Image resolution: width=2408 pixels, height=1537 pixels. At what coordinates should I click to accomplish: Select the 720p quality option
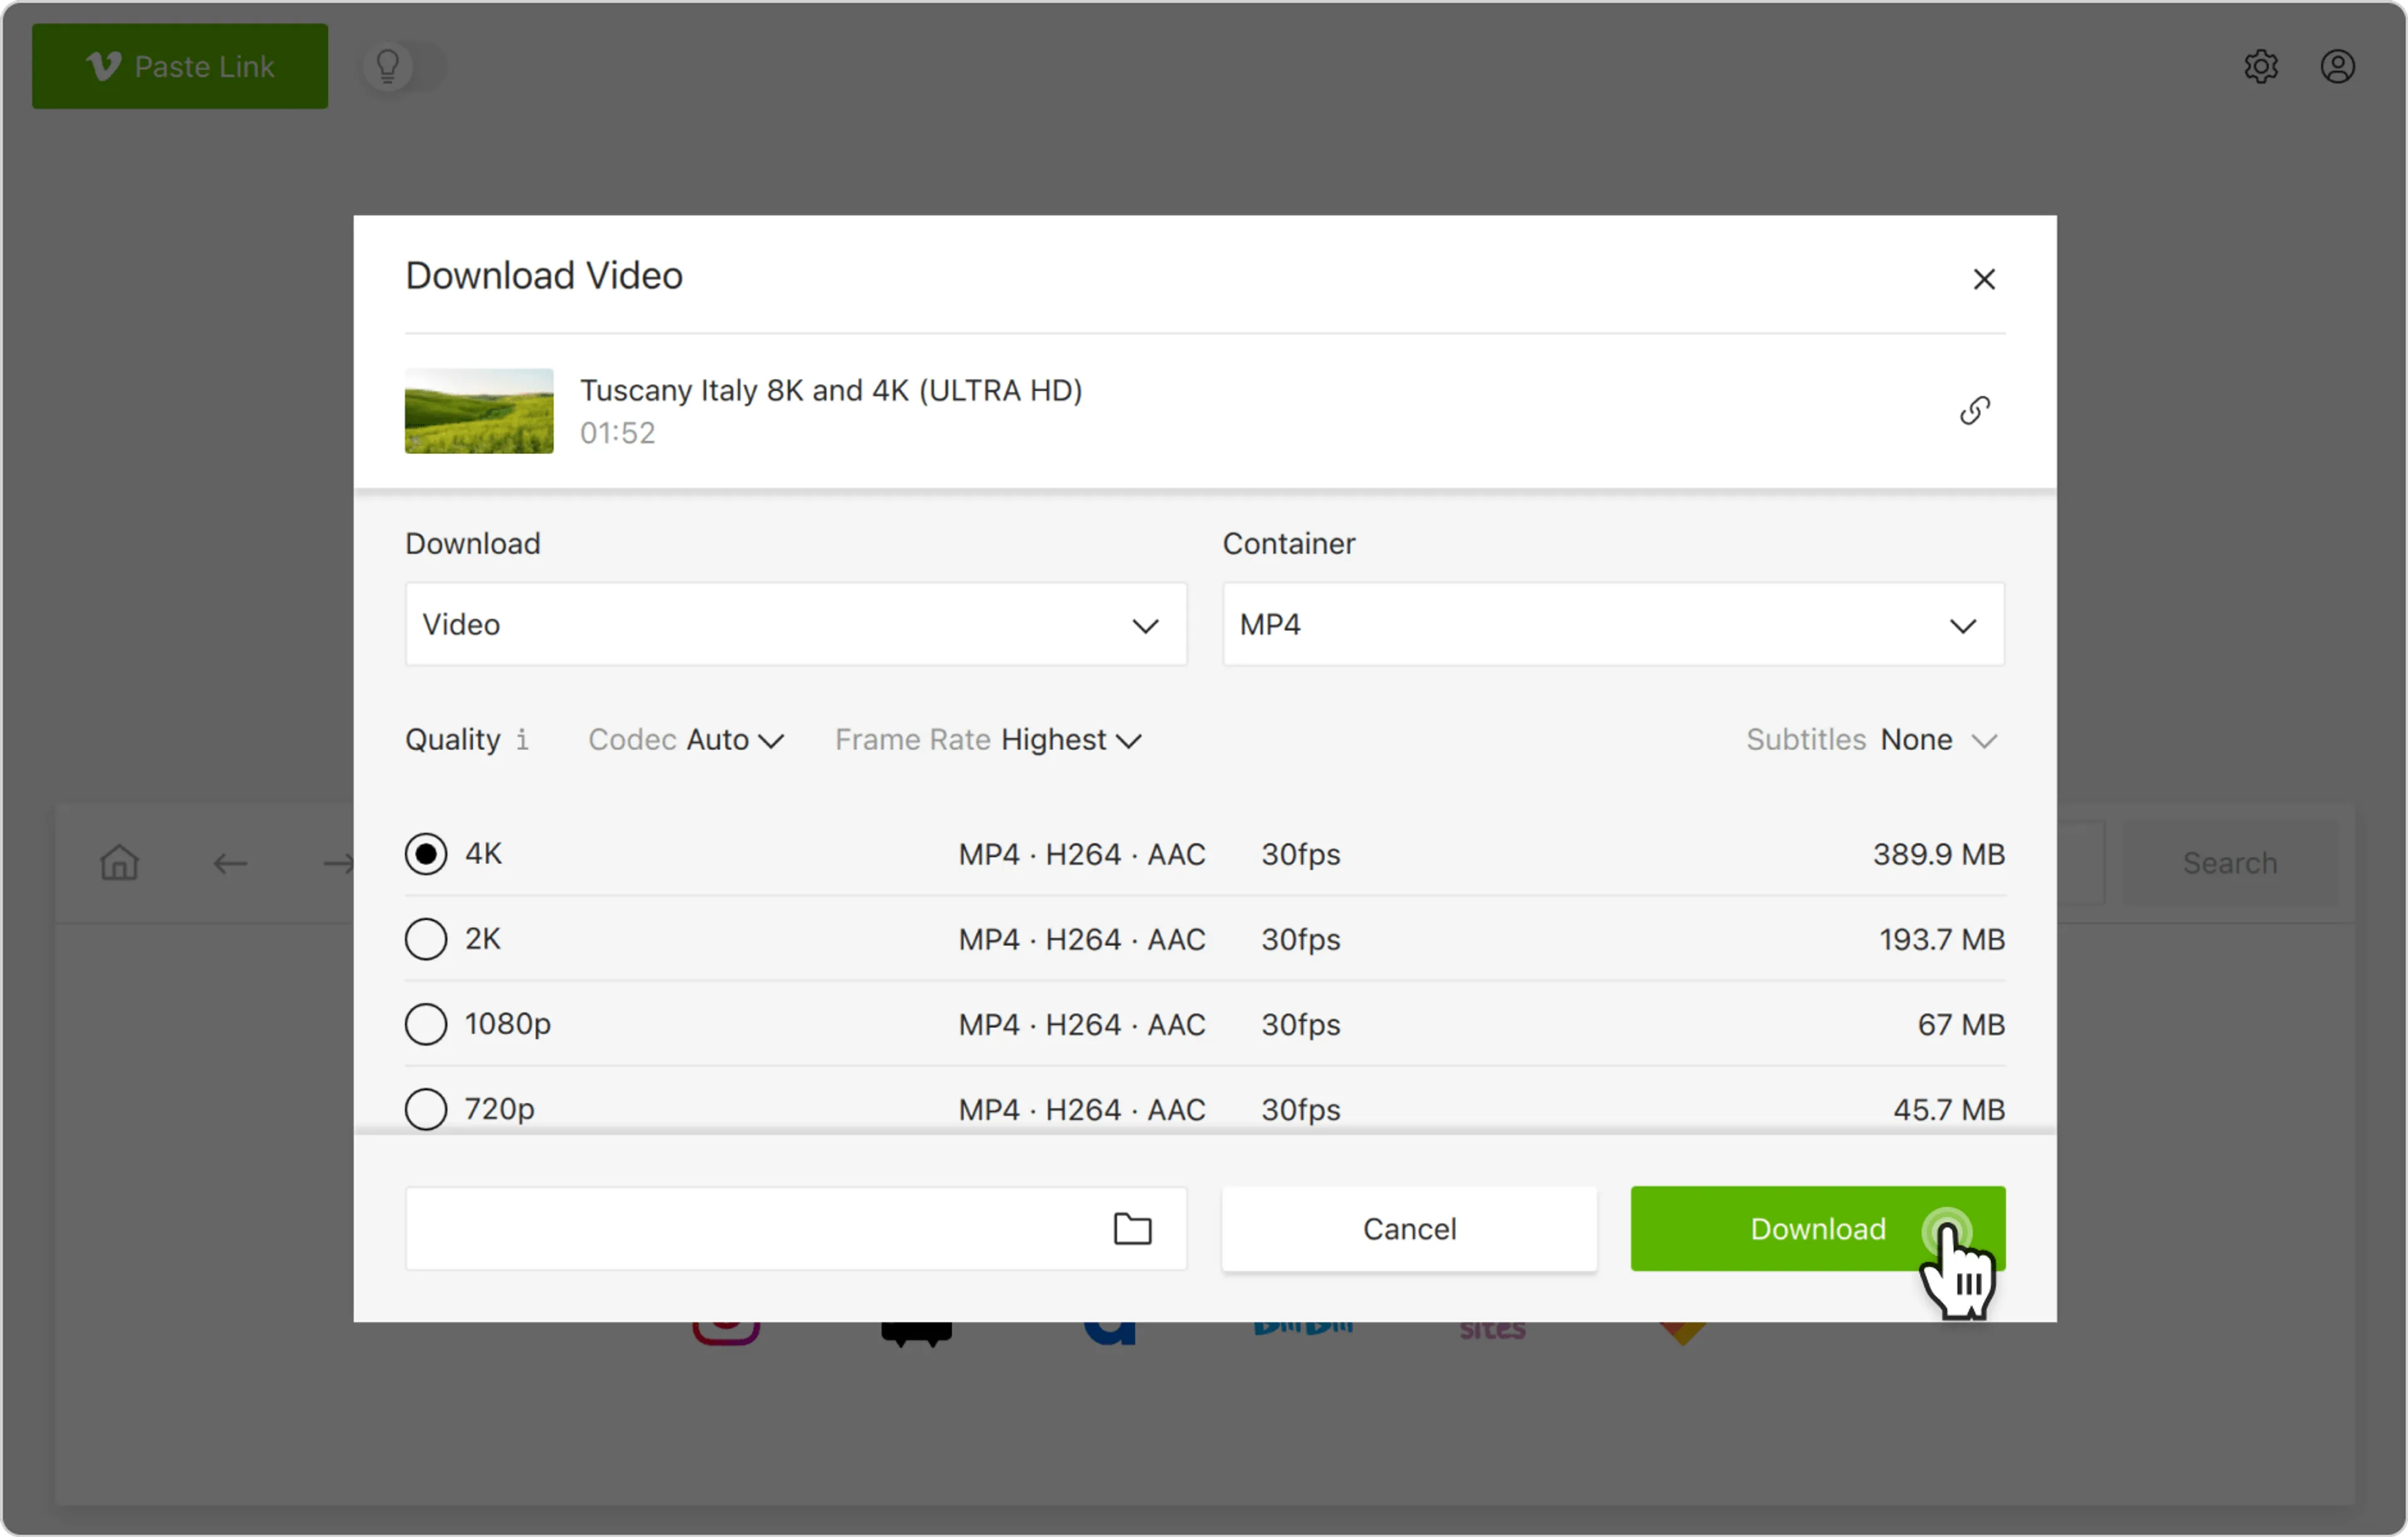(426, 1108)
